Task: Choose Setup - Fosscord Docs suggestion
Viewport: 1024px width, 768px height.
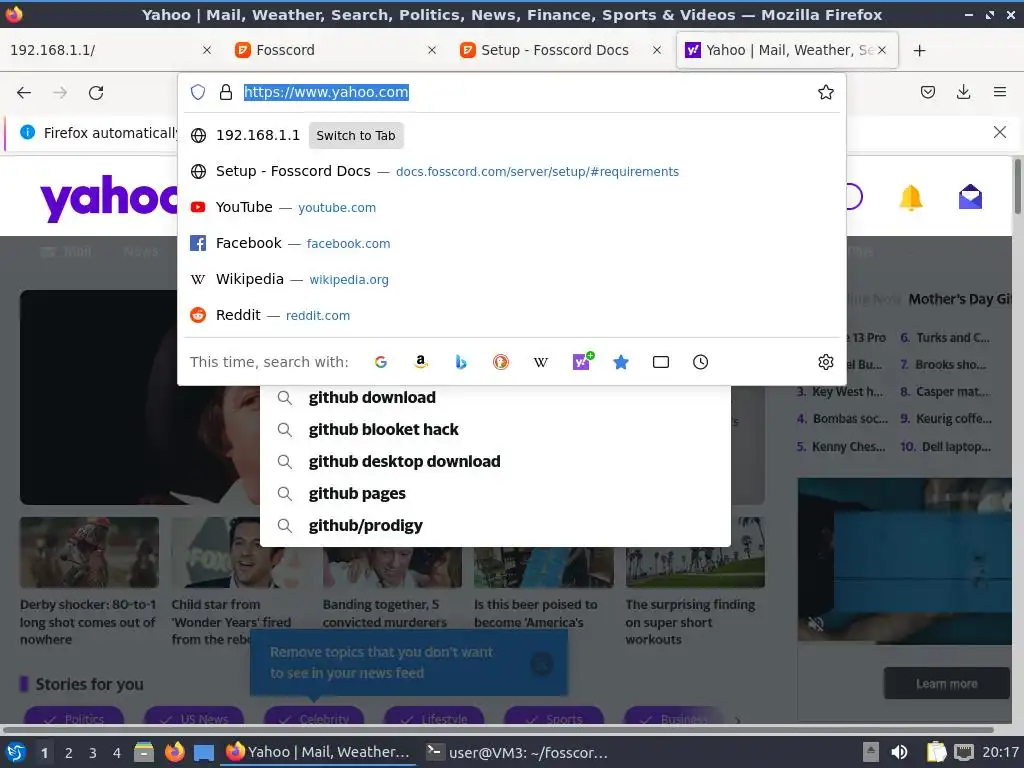Action: click(512, 171)
